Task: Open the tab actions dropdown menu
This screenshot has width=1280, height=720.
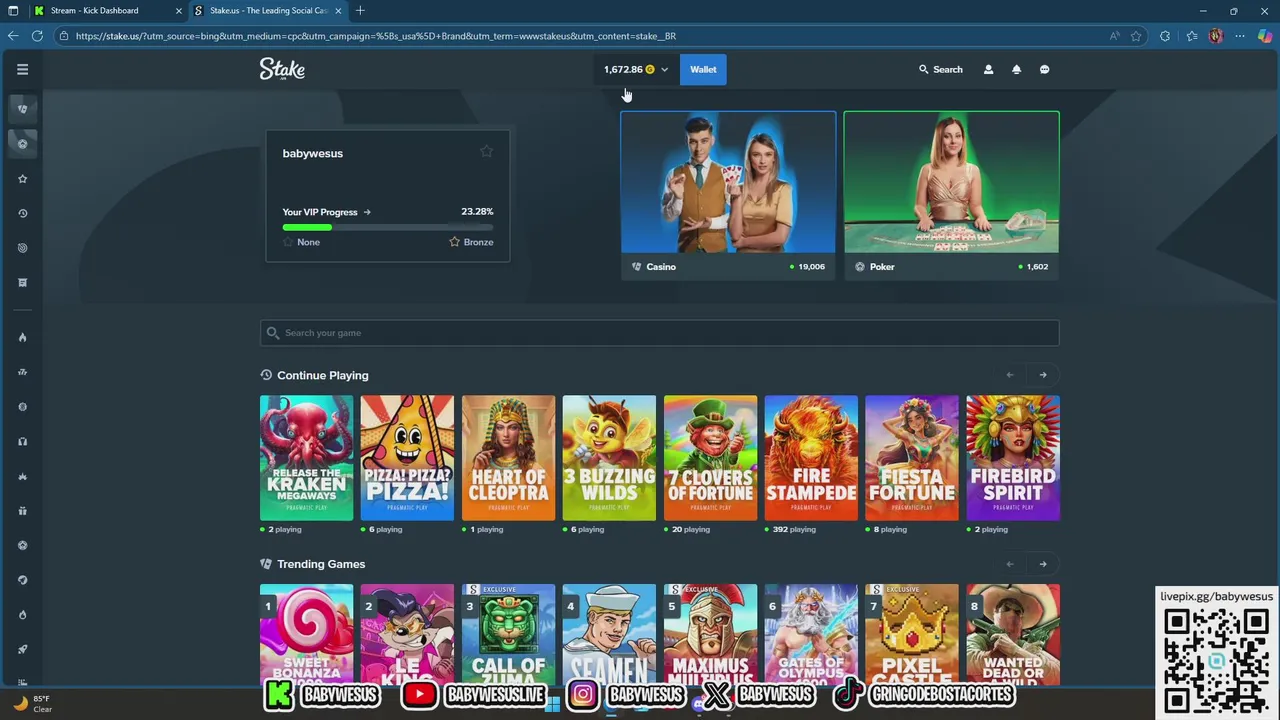Action: click(x=13, y=11)
